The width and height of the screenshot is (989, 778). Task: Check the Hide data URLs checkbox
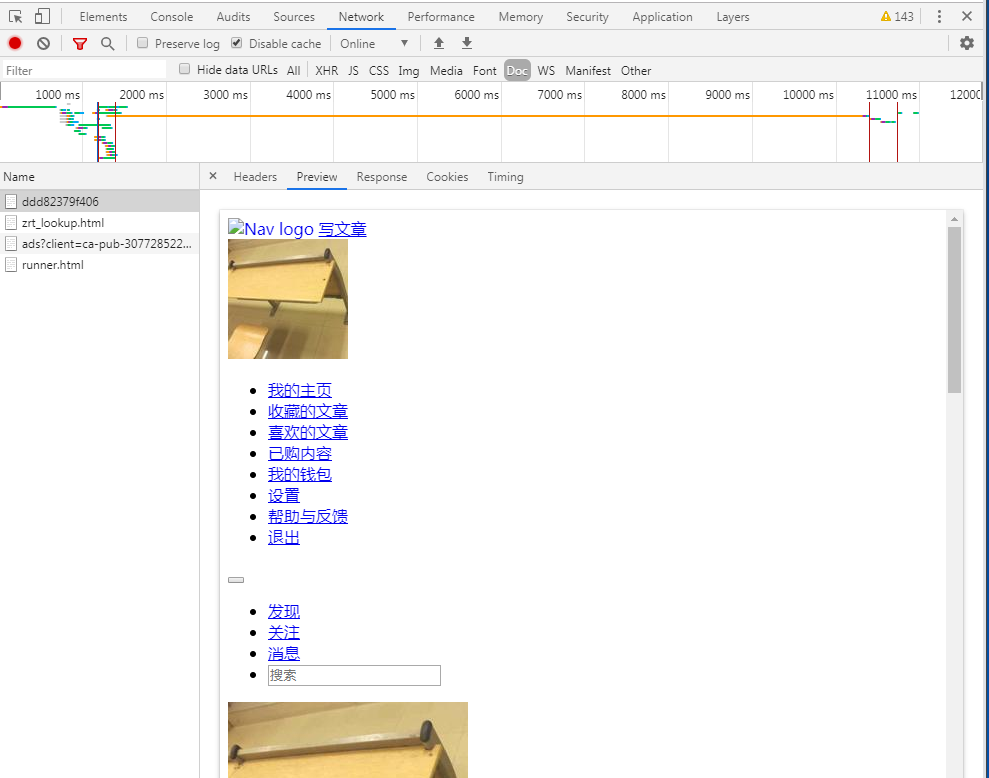coord(184,69)
